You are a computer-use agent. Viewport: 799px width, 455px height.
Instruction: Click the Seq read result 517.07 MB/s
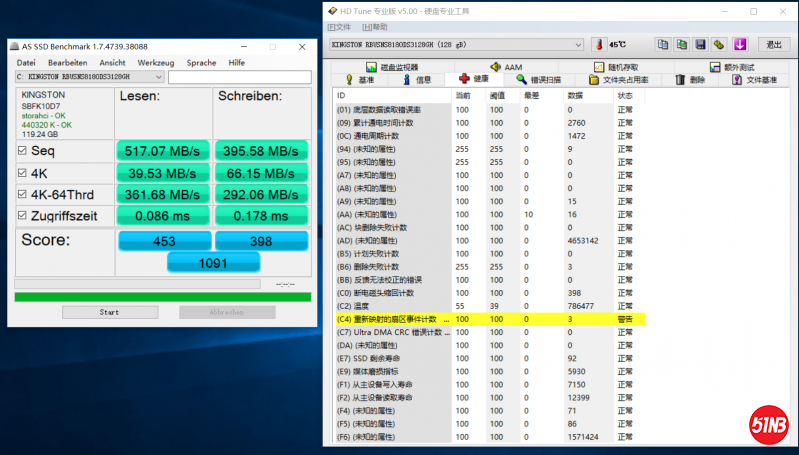[163, 151]
